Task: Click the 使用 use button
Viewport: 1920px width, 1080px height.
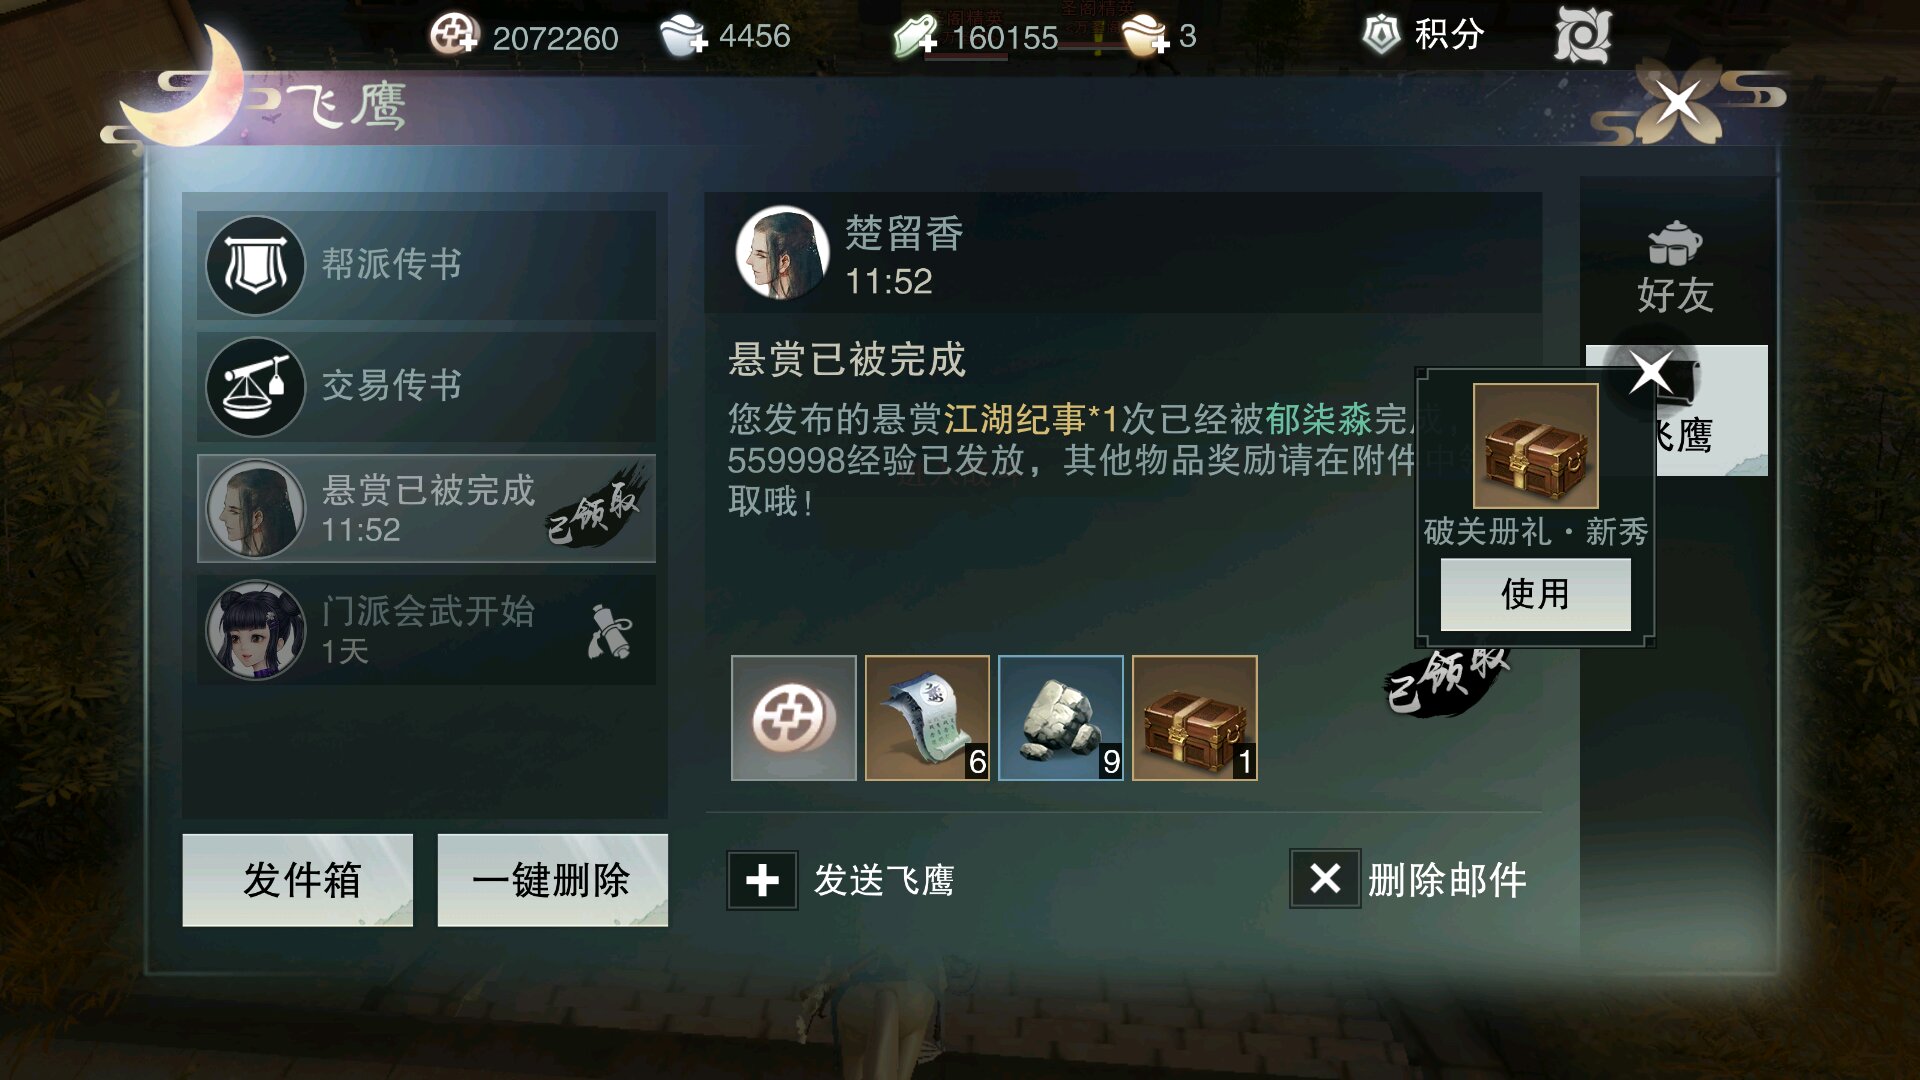Action: tap(1535, 594)
